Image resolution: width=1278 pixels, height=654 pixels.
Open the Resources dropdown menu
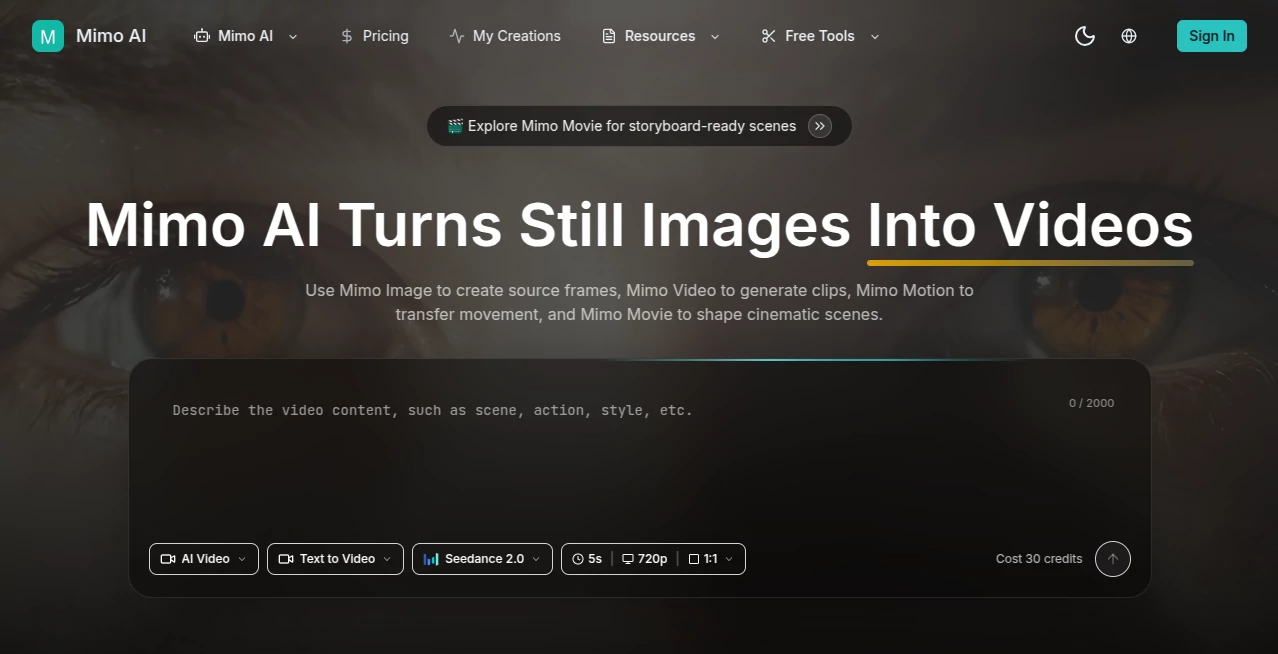[660, 36]
